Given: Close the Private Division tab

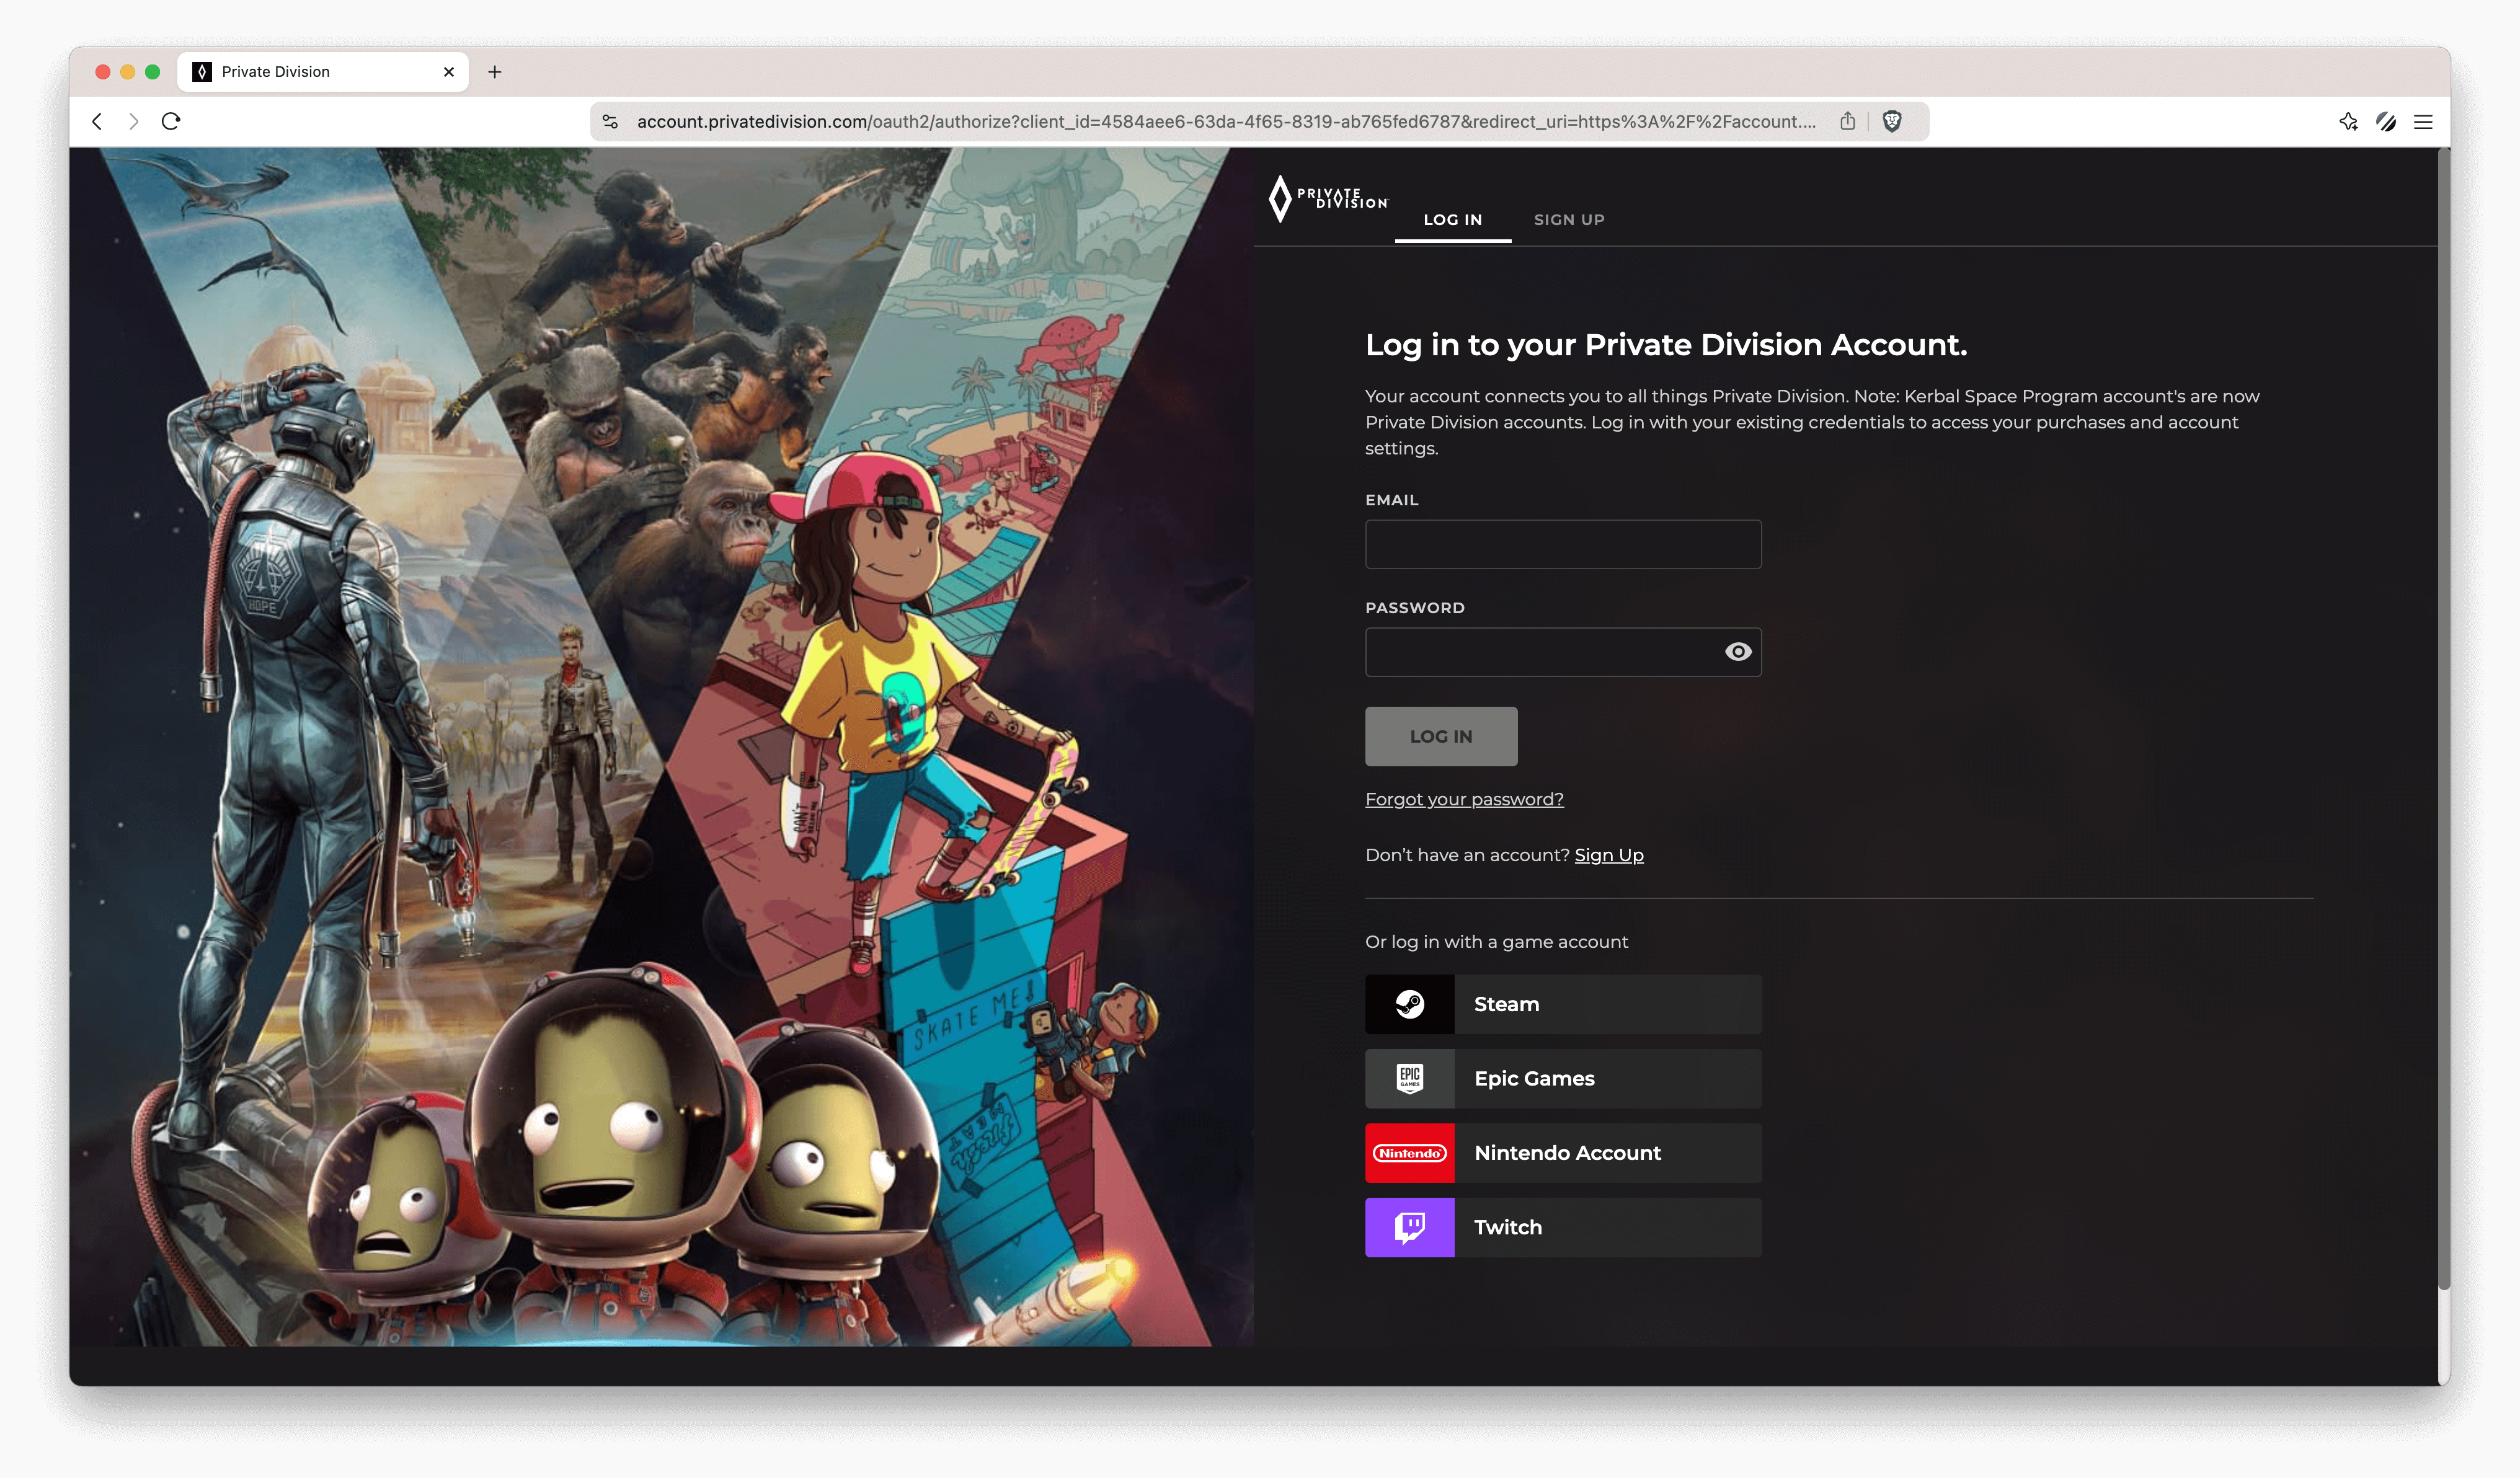Looking at the screenshot, I should point(448,72).
